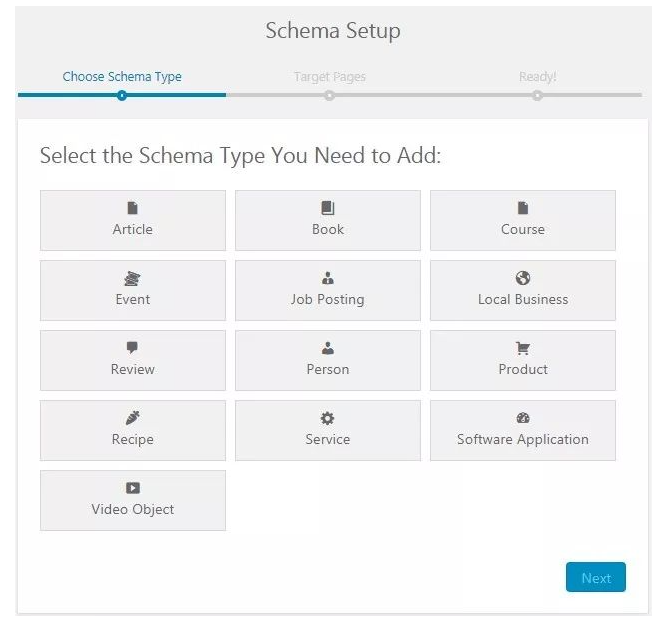Screen dimensions: 661x621
Task: Select the Service gear icon
Action: [328, 418]
